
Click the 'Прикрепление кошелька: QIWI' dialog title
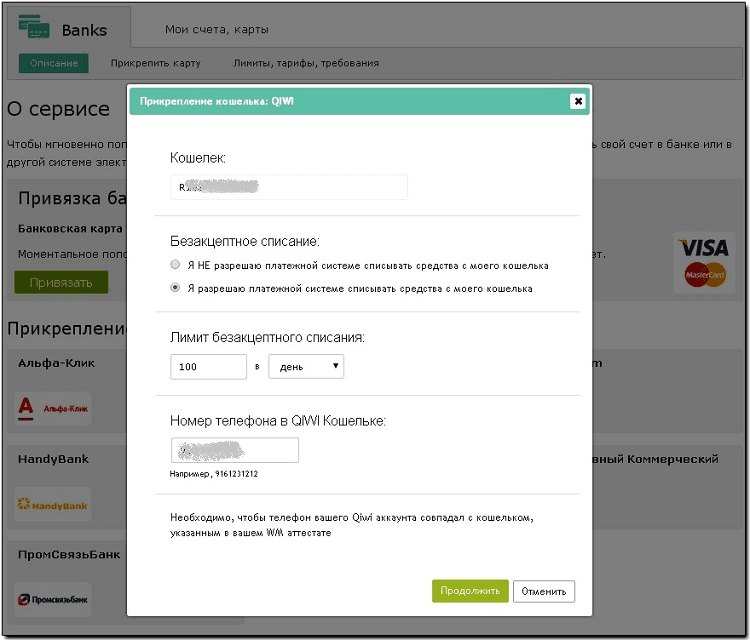217,101
